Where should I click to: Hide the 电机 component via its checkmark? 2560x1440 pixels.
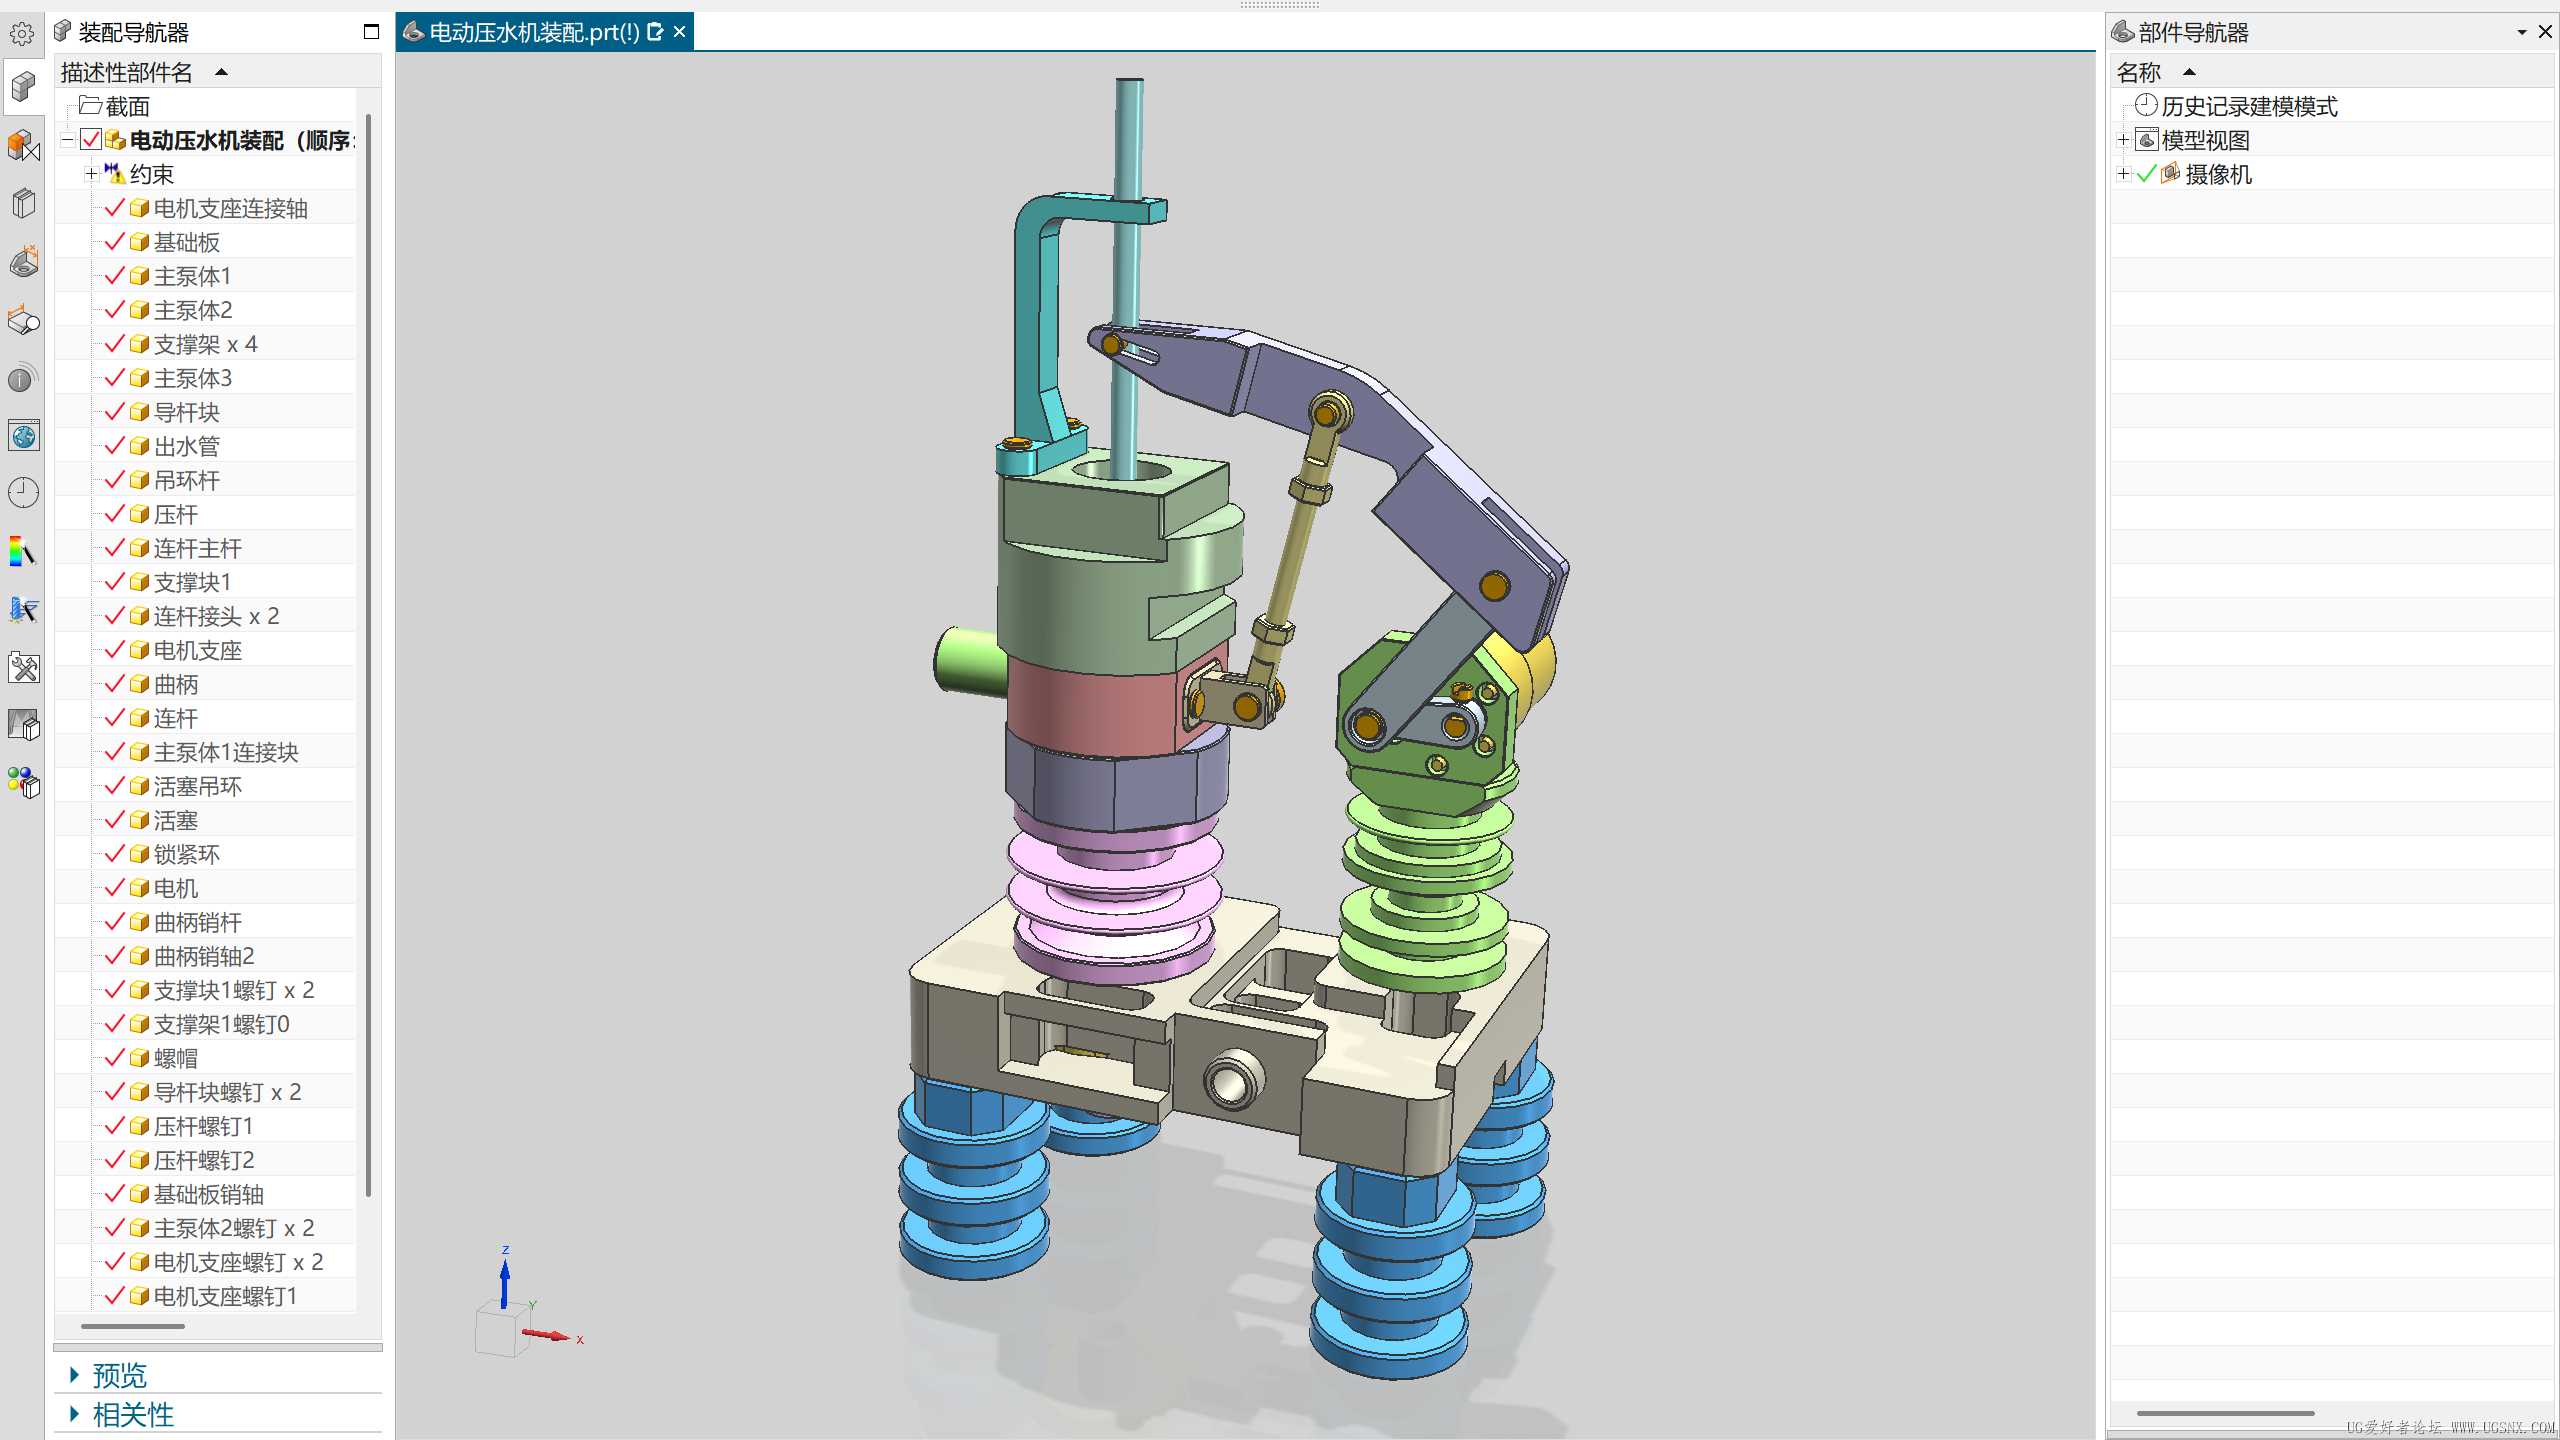pos(114,888)
